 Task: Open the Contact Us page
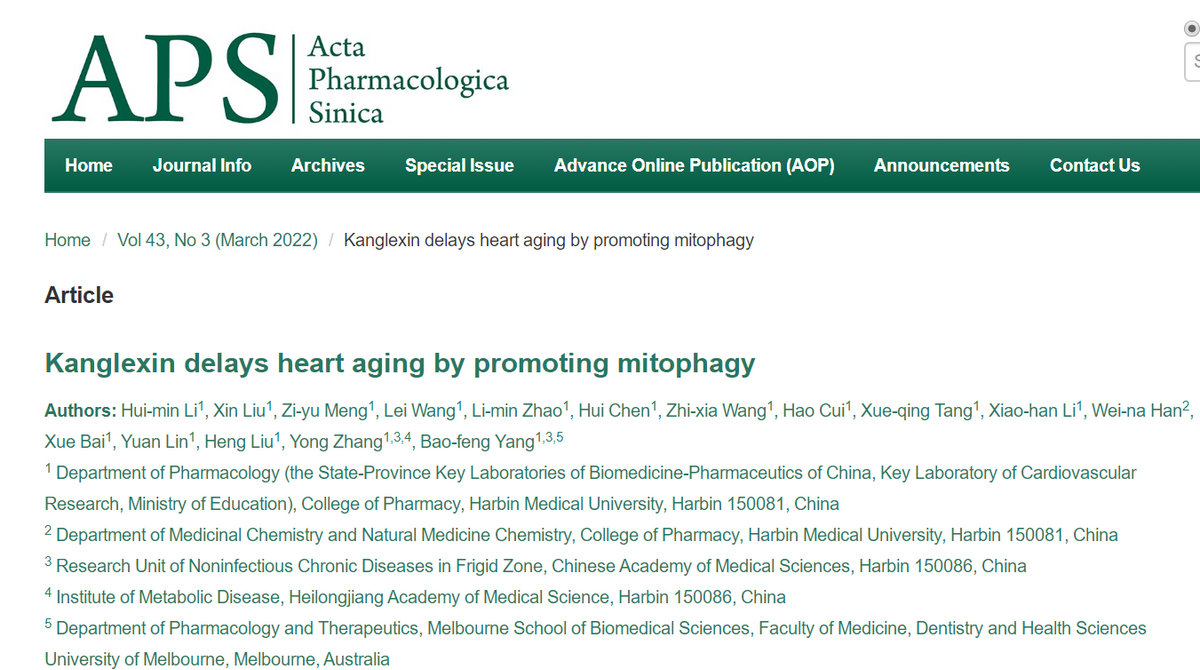tap(1094, 166)
